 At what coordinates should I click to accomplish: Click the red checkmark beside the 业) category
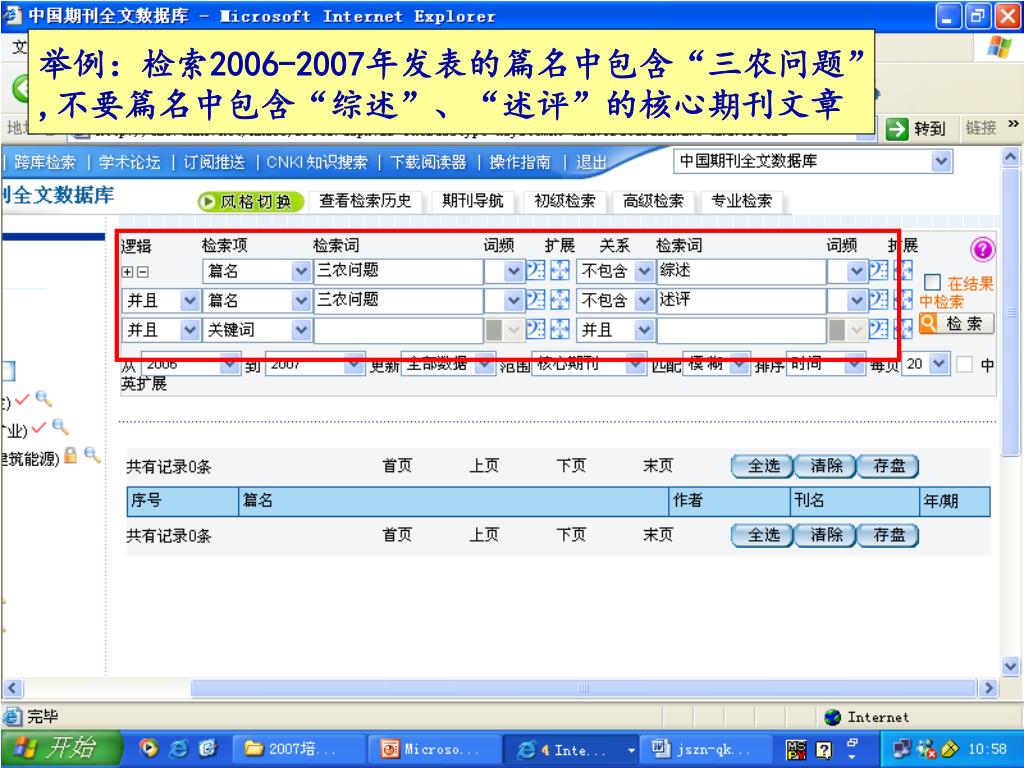pyautogui.click(x=39, y=428)
